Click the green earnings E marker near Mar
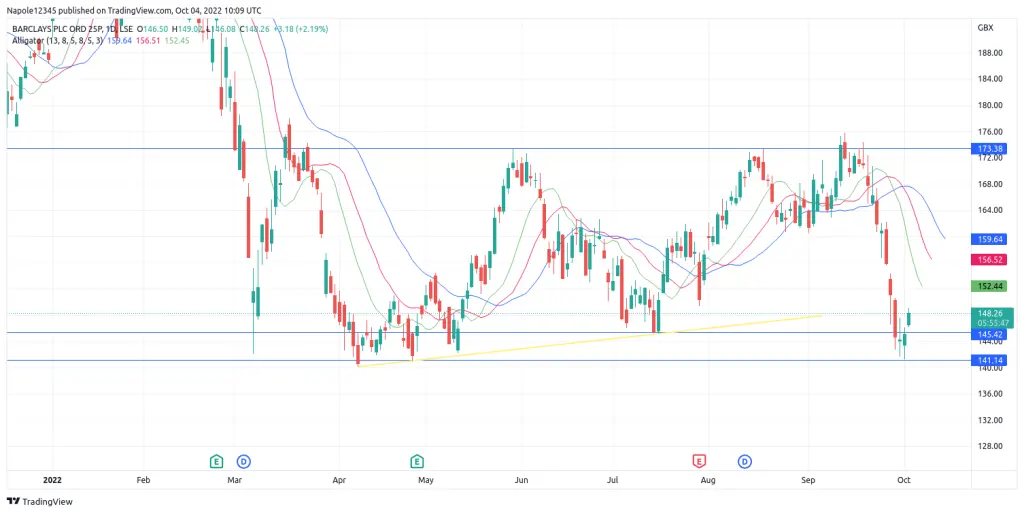This screenshot has width=1024, height=513. (x=216, y=462)
